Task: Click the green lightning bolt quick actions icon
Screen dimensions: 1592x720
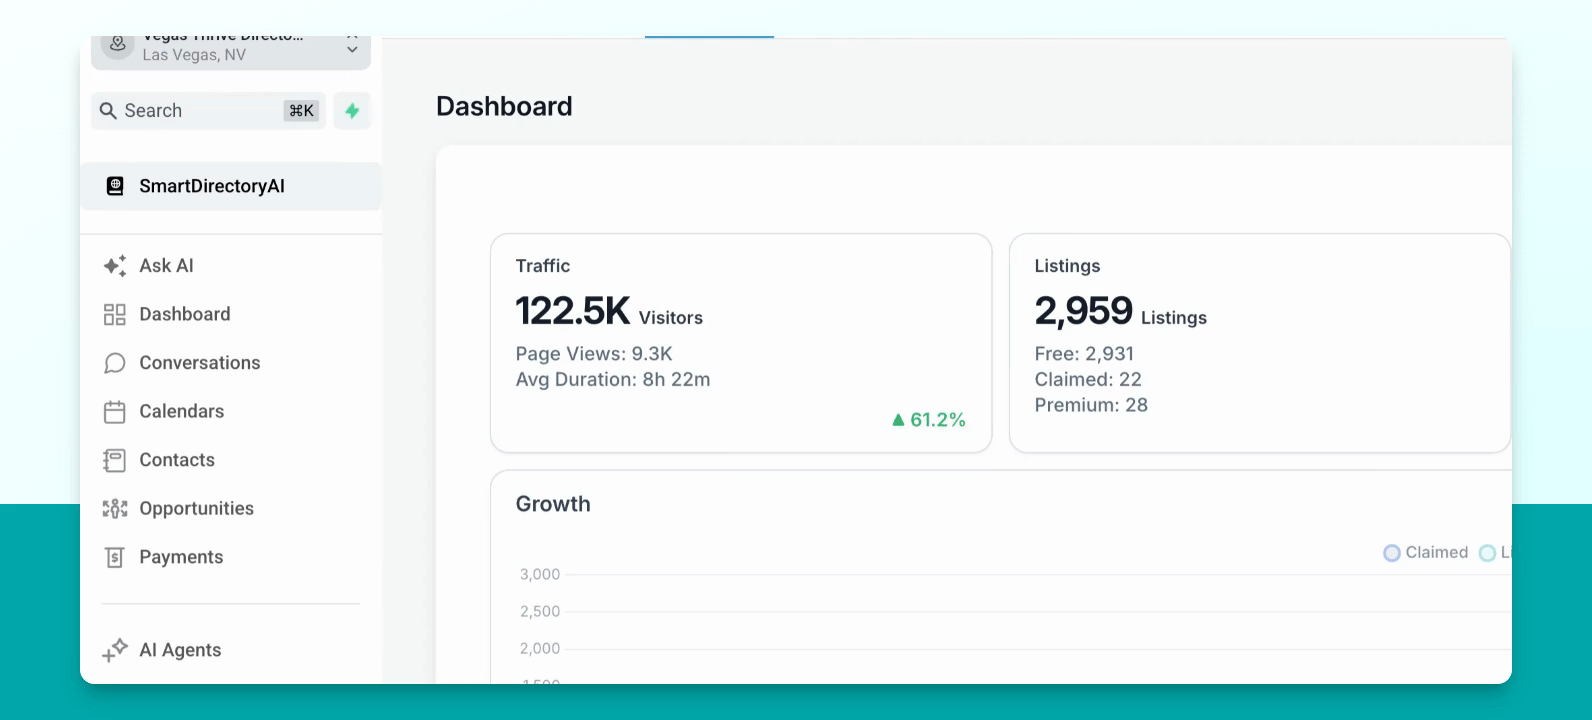Action: click(x=352, y=111)
